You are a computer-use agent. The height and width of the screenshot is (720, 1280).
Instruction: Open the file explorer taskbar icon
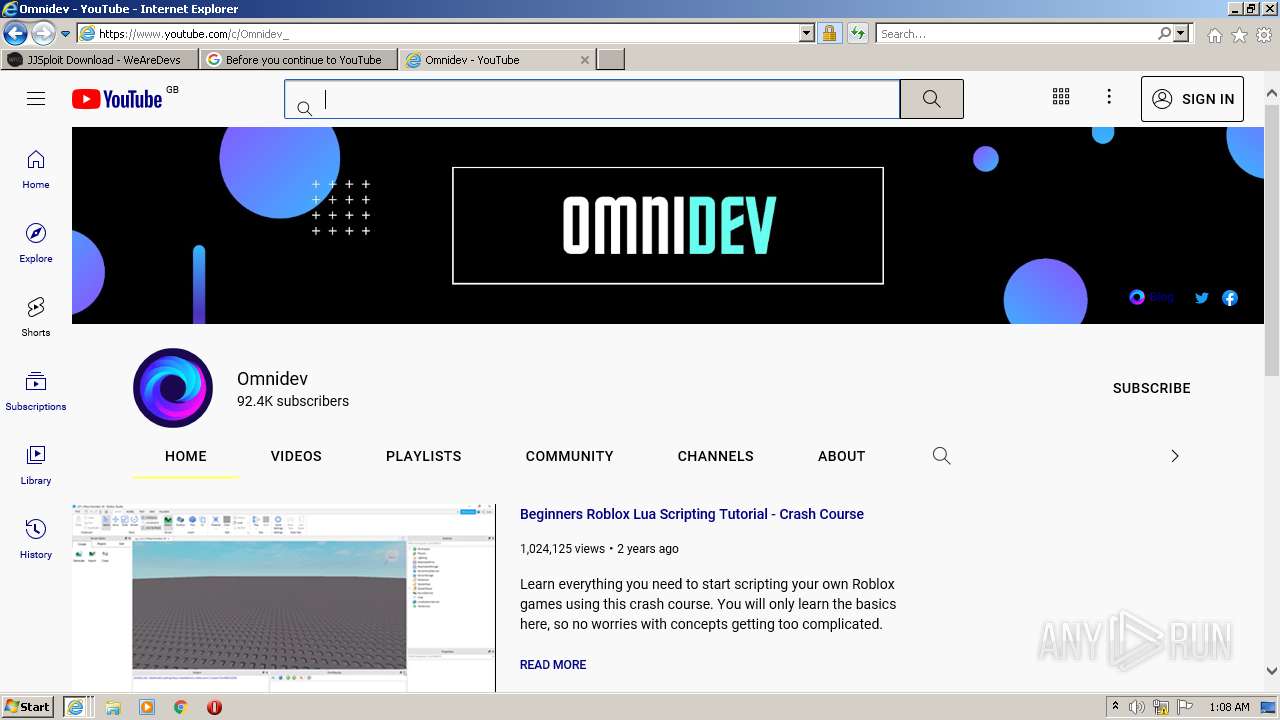pos(113,707)
